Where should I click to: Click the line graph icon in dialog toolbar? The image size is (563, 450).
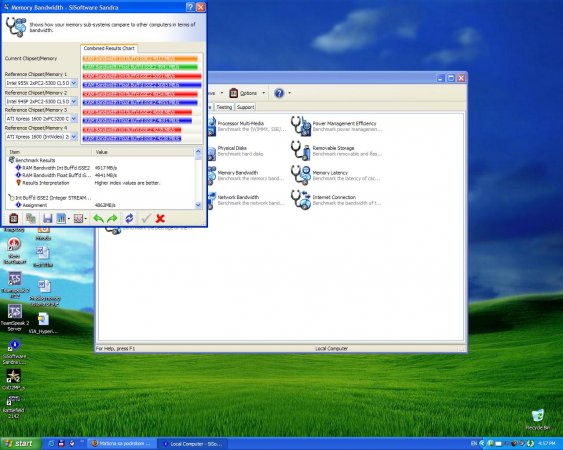click(78, 218)
